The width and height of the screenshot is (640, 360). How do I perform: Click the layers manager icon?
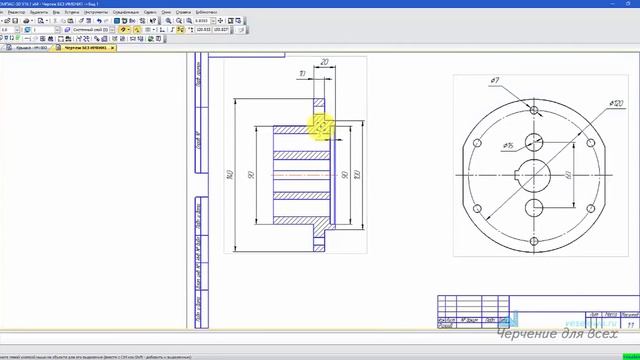pyautogui.click(x=67, y=30)
